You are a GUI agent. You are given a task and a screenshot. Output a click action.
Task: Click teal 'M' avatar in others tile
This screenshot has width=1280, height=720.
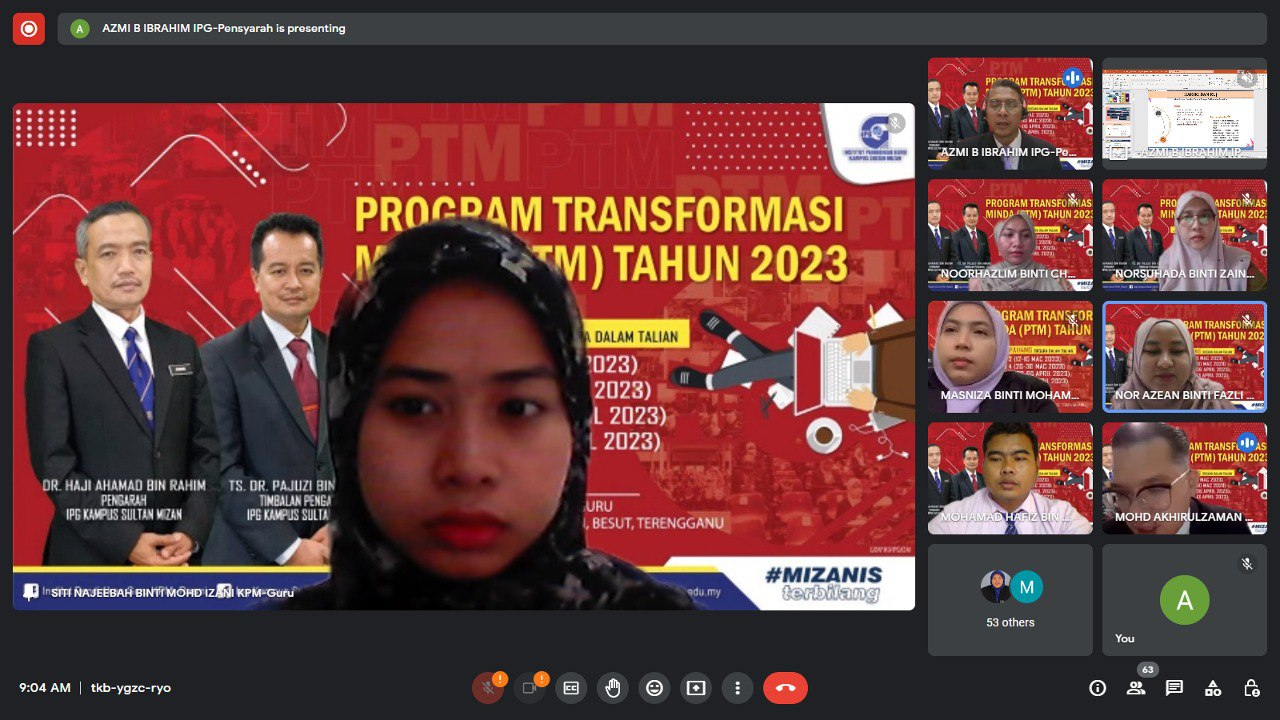1026,587
